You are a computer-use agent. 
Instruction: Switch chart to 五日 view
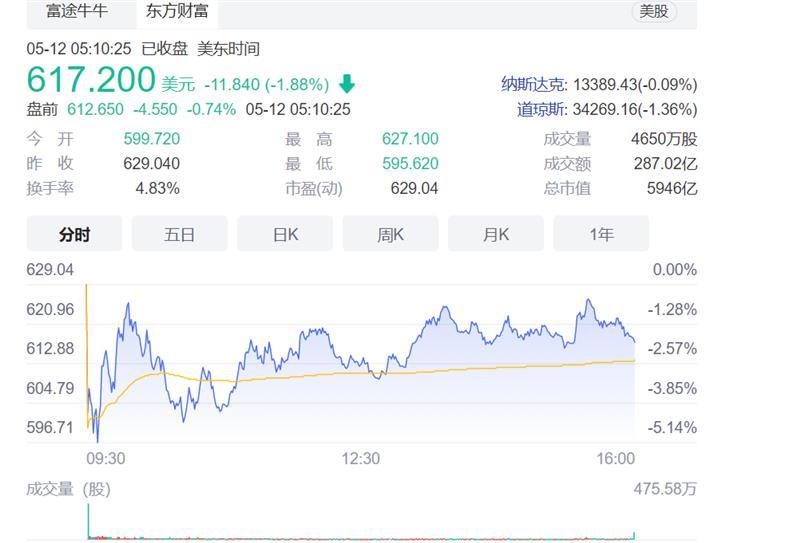(180, 234)
